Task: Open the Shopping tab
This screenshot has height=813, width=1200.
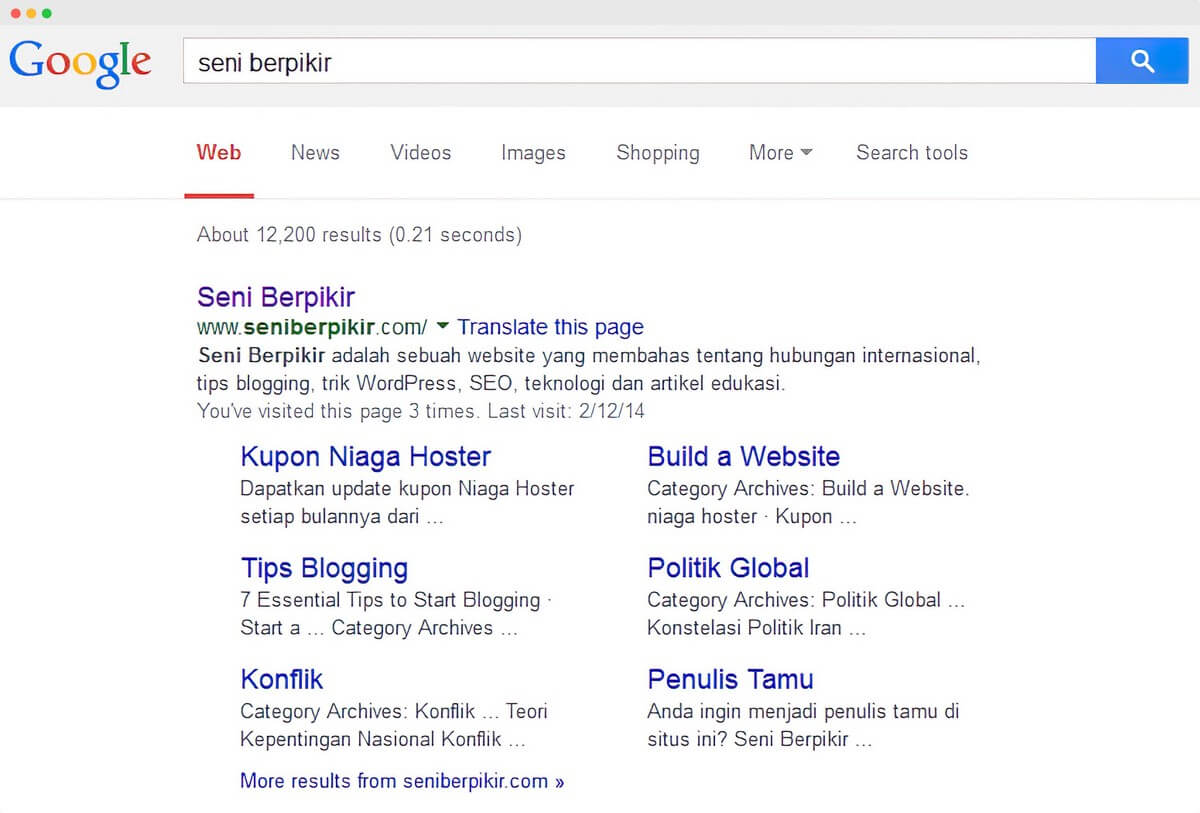Action: coord(658,153)
